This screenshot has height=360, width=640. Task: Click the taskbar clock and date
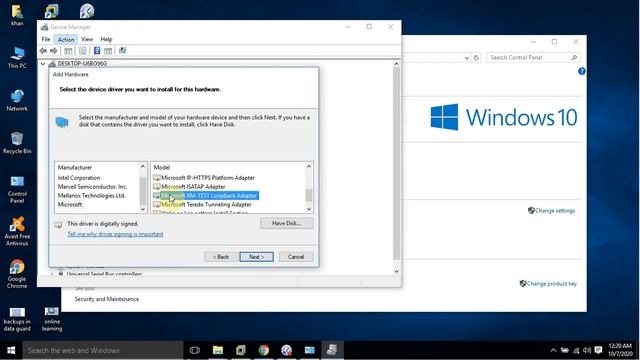tap(620, 350)
